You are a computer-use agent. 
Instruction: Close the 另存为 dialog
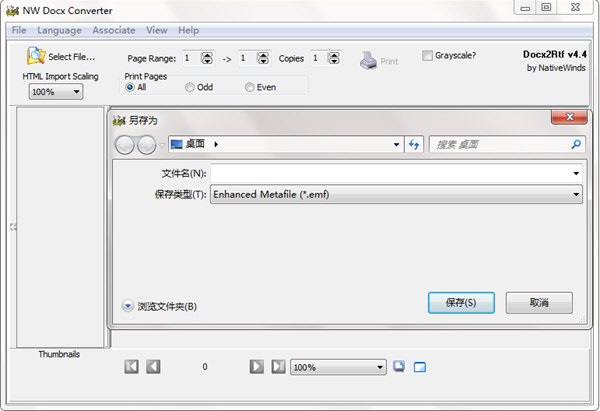pyautogui.click(x=569, y=117)
